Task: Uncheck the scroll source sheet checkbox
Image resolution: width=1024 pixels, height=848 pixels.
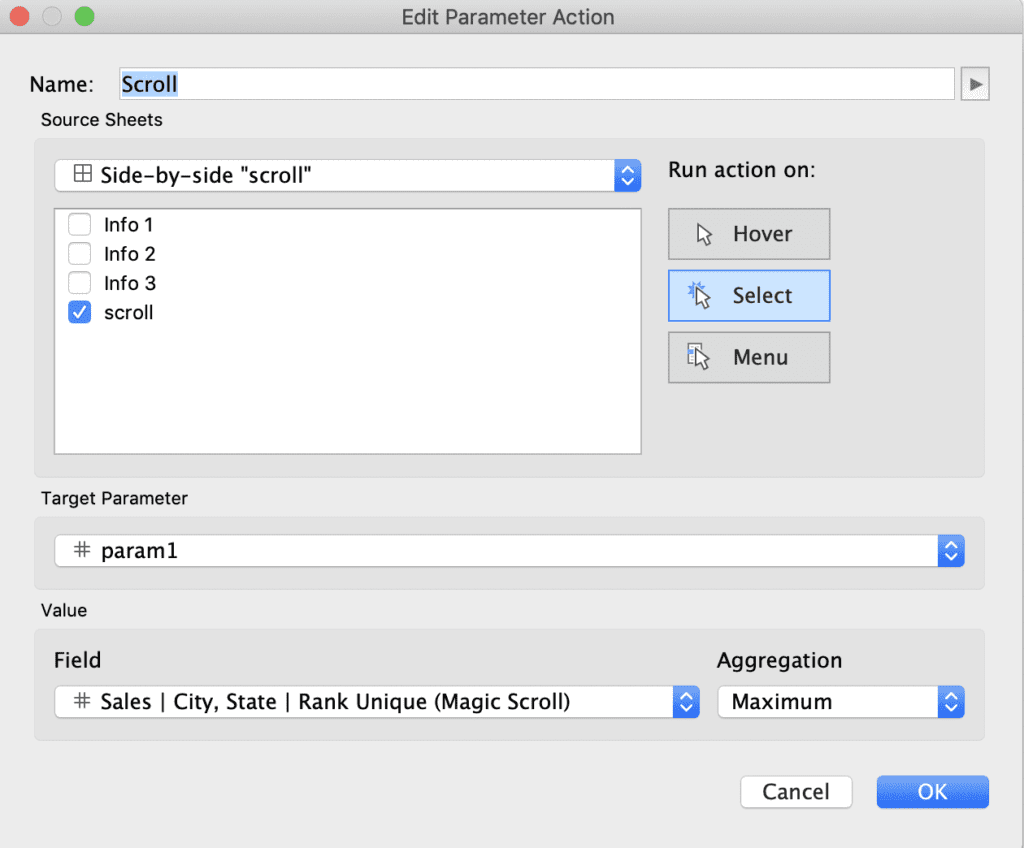Action: point(79,312)
